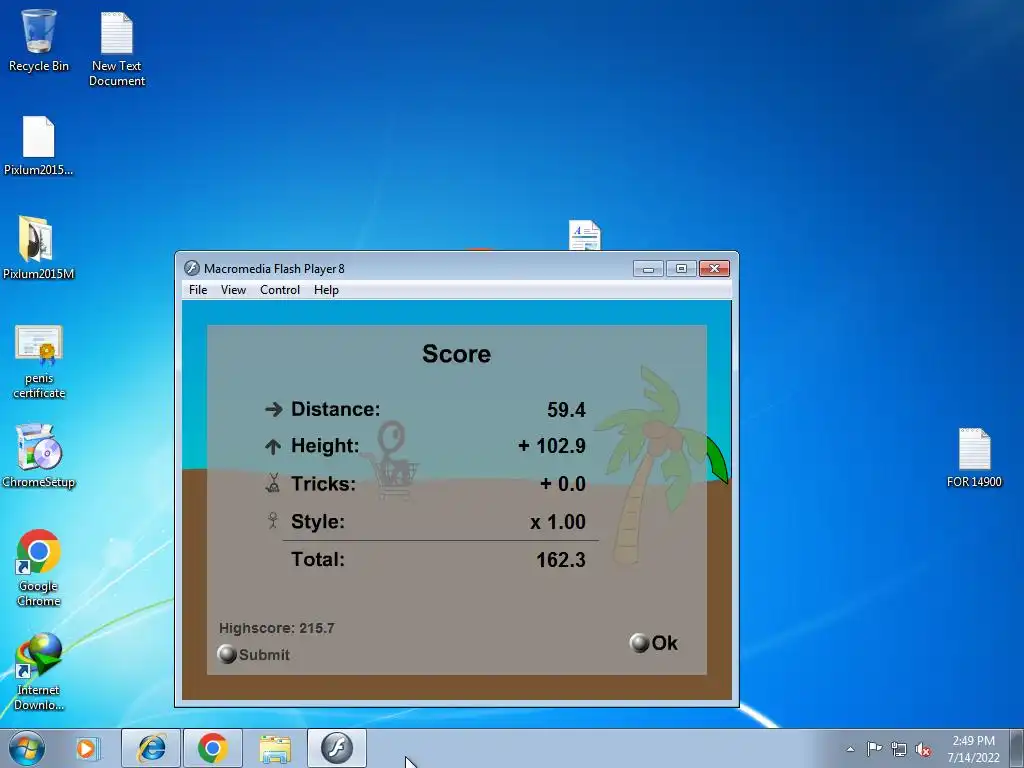Screen dimensions: 1024x768
Task: Click the Distance value 59.4
Action: (x=566, y=410)
